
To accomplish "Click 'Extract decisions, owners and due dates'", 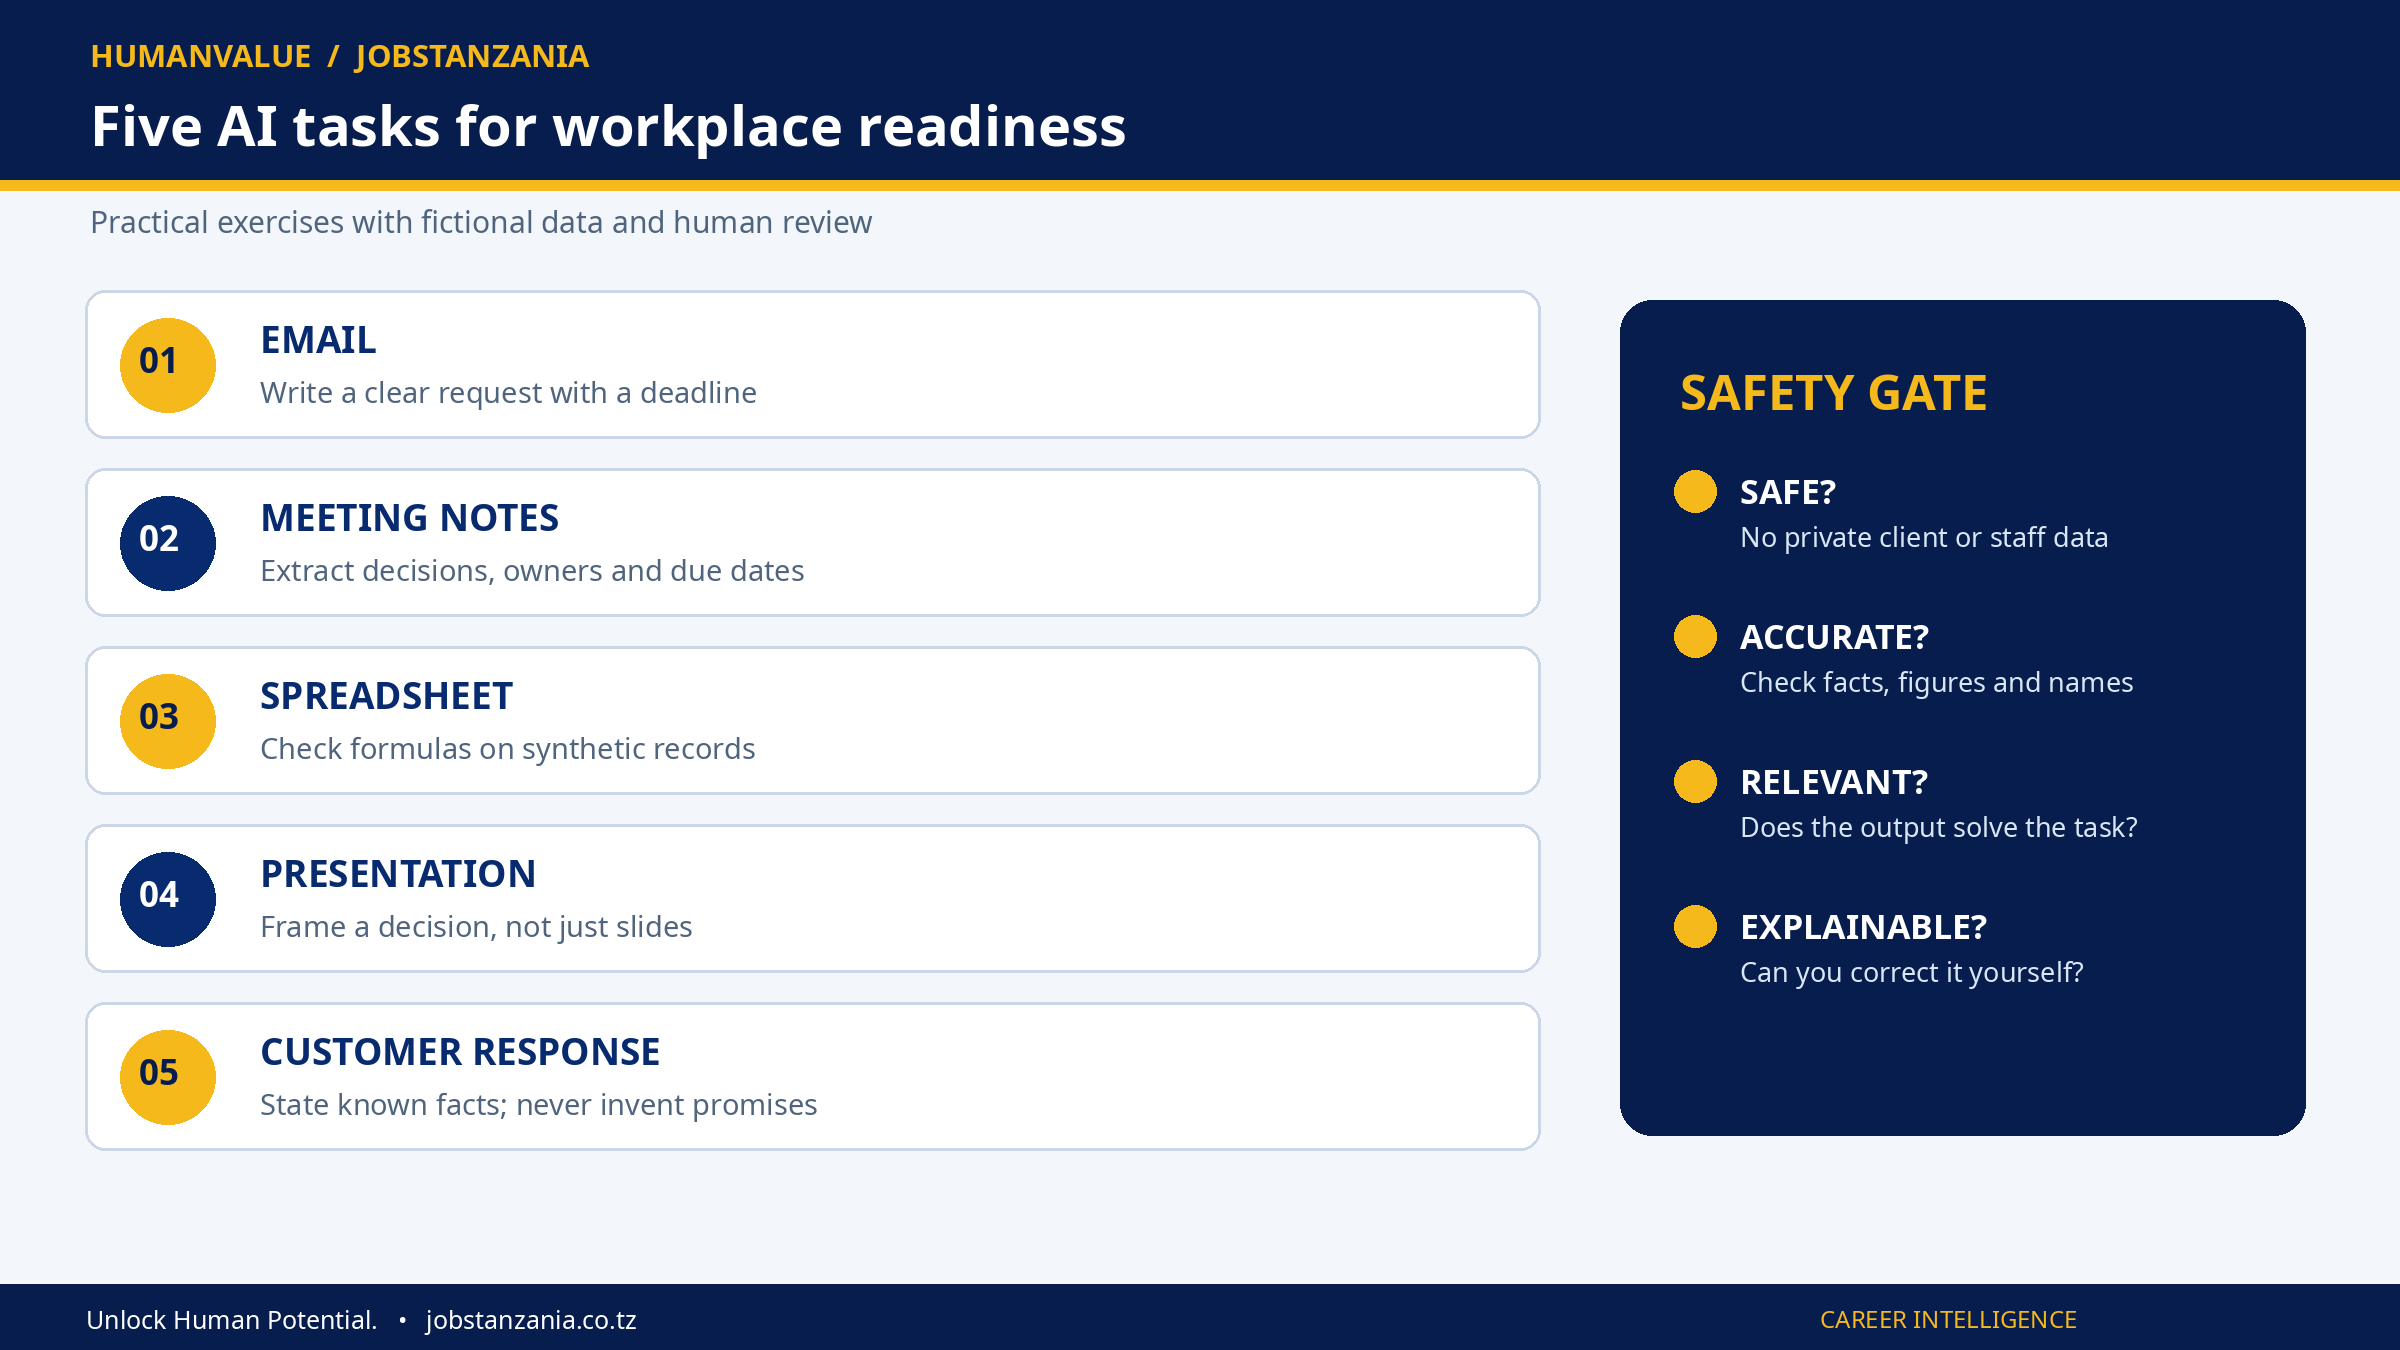I will (532, 571).
